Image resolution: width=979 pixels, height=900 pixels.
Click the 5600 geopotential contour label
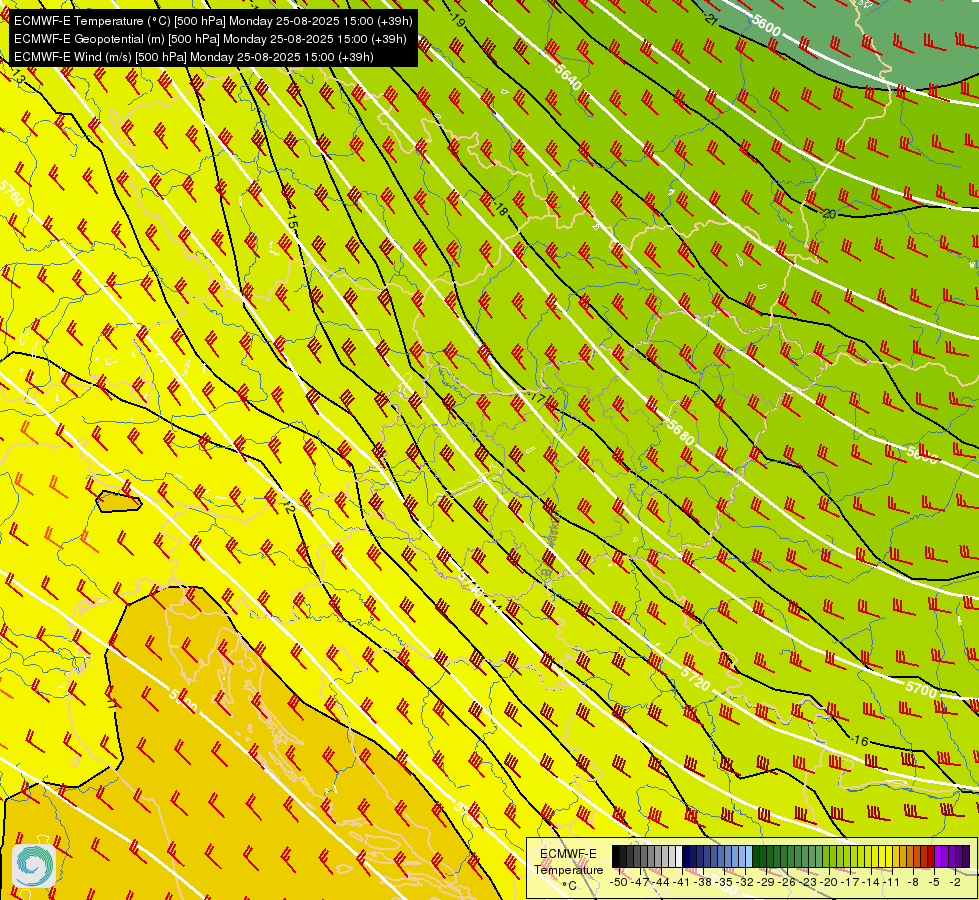pos(766,26)
